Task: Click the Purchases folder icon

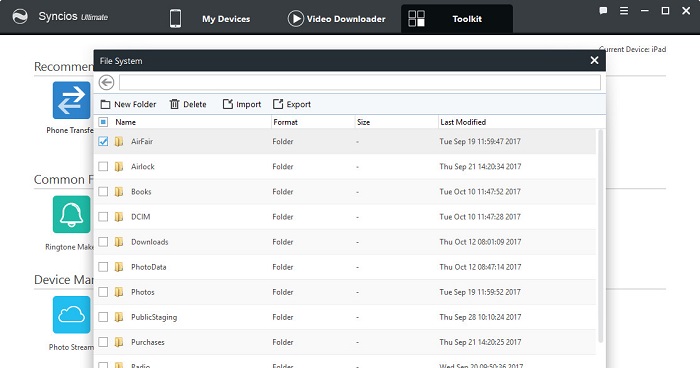Action: tap(119, 342)
